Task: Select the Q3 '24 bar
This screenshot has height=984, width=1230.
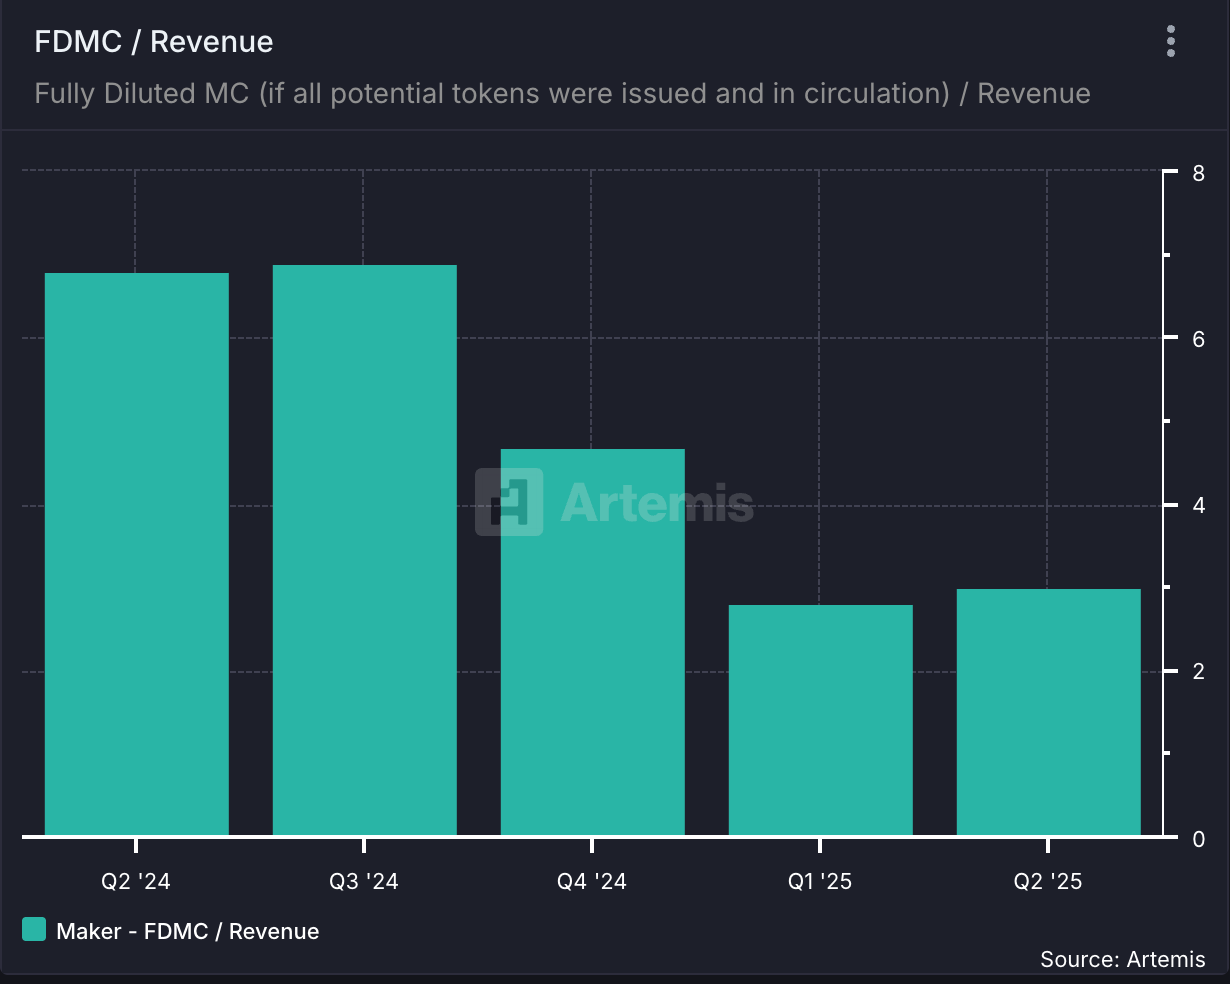Action: click(365, 550)
